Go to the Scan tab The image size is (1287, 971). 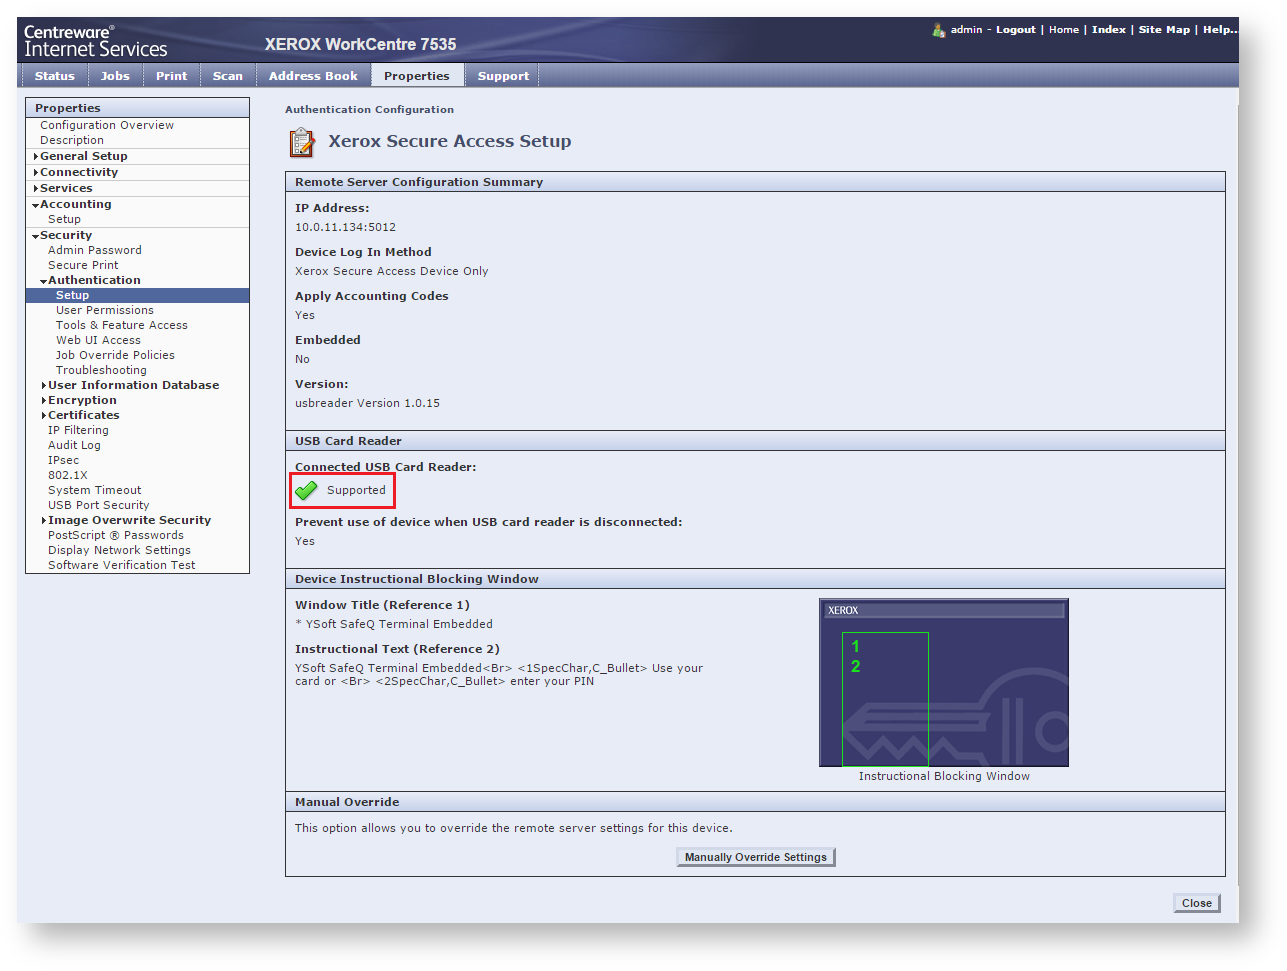click(228, 76)
